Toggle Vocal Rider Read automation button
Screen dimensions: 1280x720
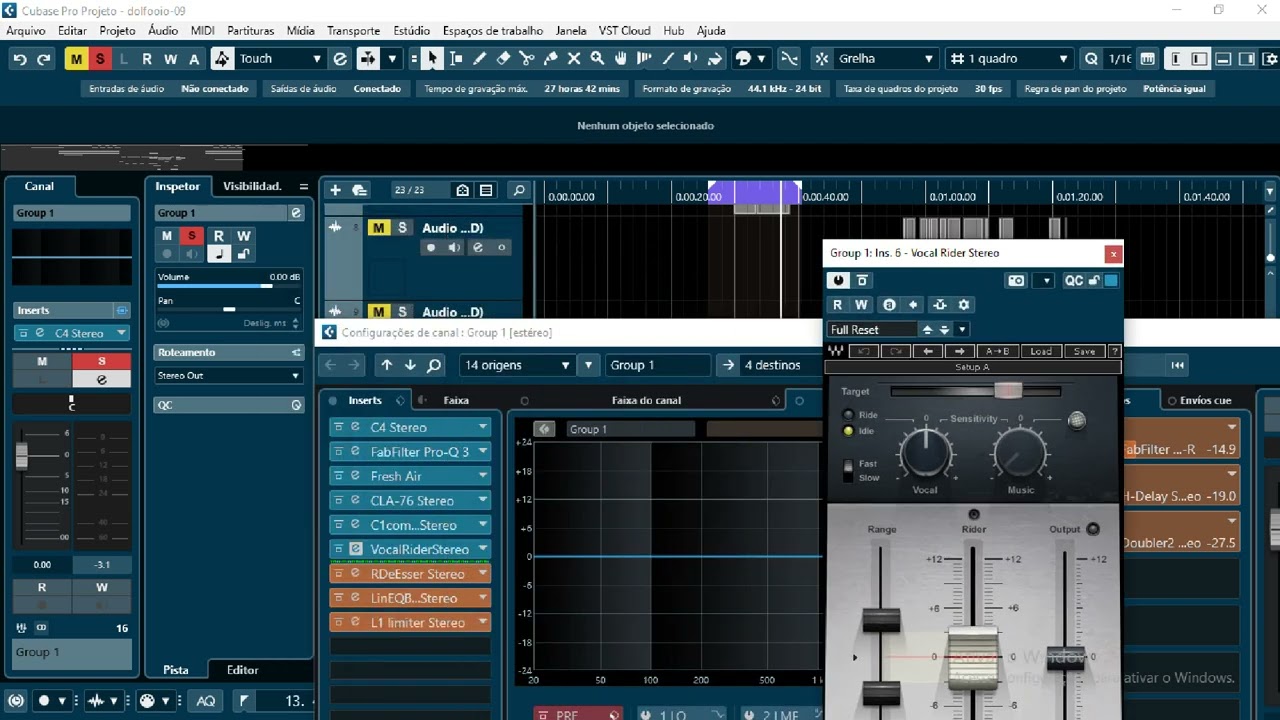pos(837,305)
